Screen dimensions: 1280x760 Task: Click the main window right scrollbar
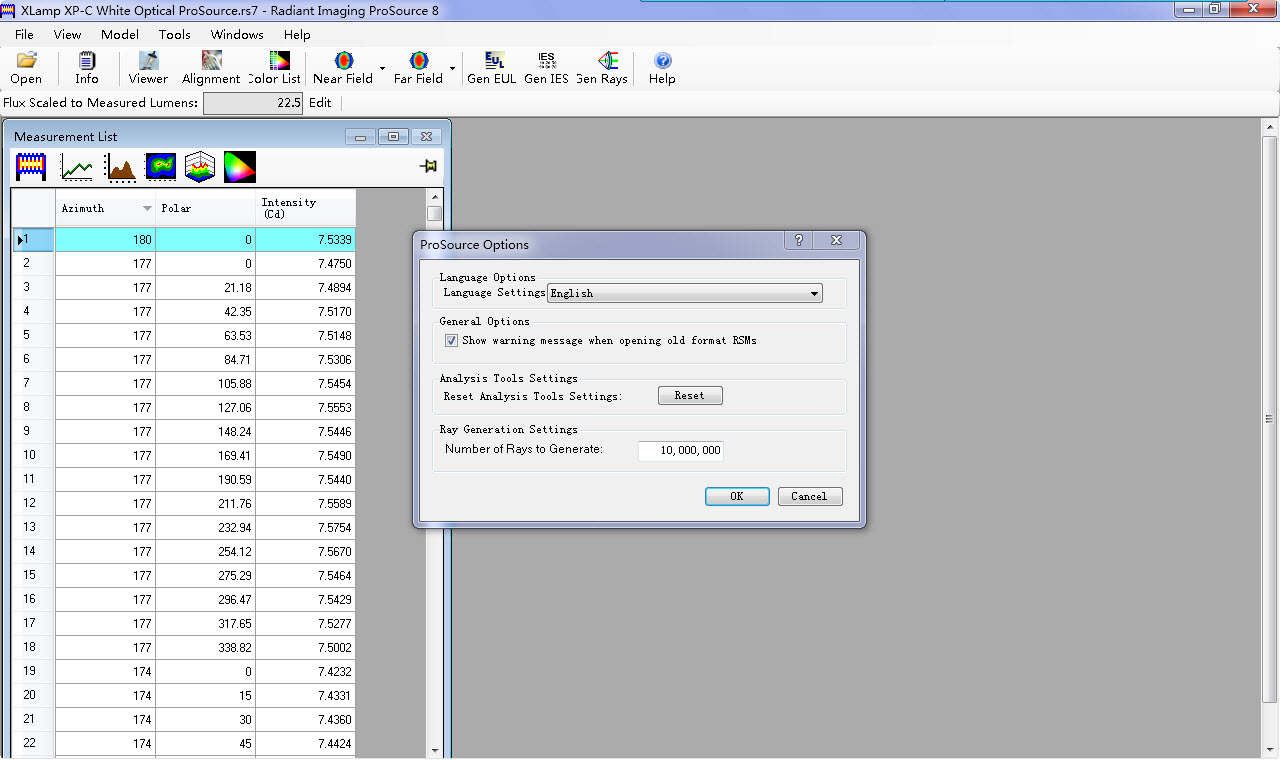click(1270, 418)
